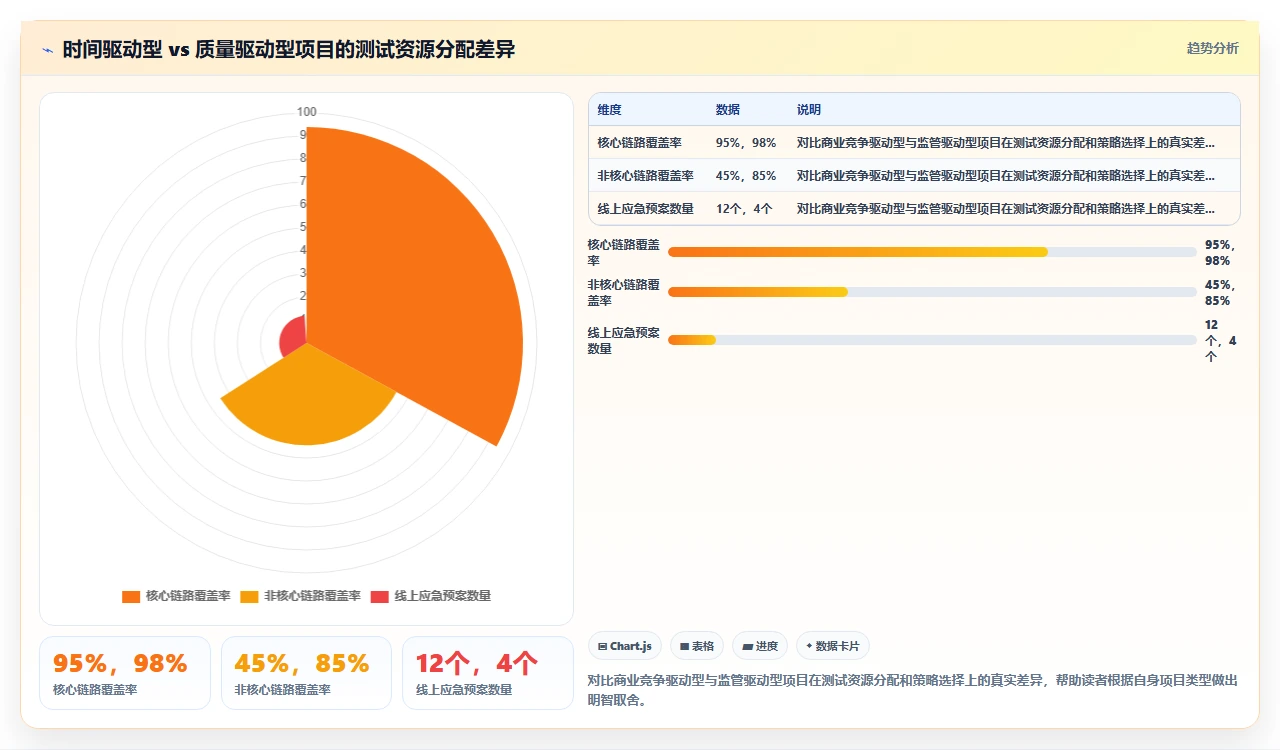Toggle the orange 核心链路覆盖率 legend swatch
The width and height of the screenshot is (1280, 750).
(131, 596)
